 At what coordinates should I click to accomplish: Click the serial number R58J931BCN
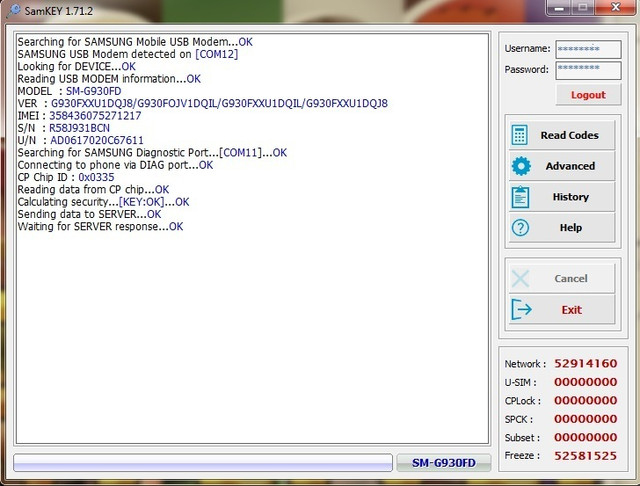pos(79,128)
